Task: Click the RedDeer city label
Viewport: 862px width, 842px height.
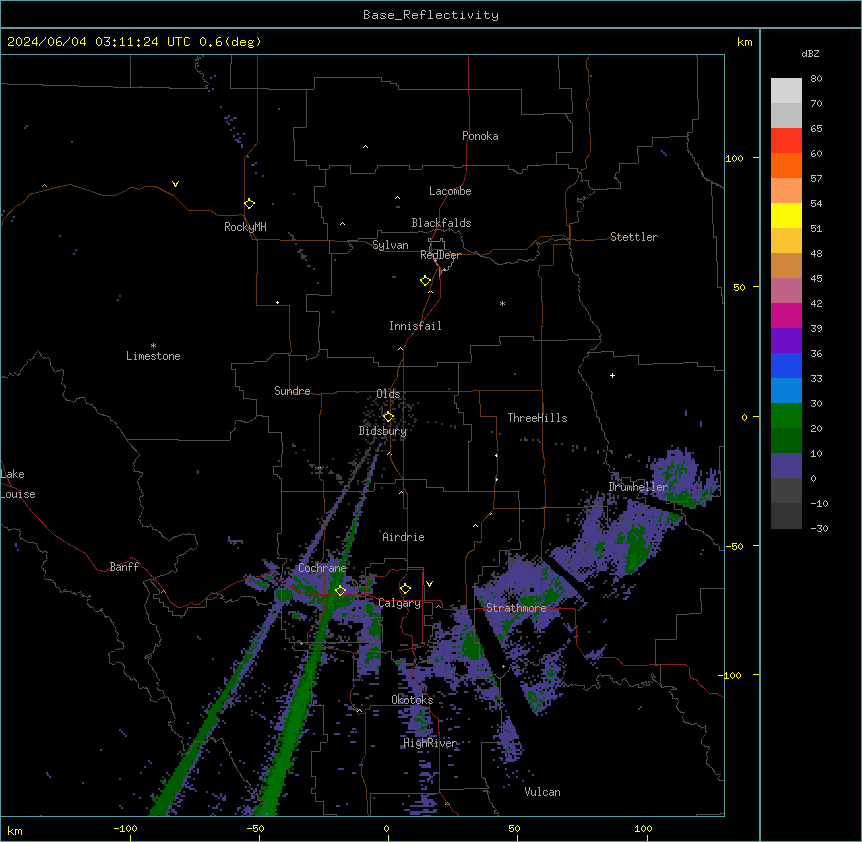Action: [x=440, y=255]
